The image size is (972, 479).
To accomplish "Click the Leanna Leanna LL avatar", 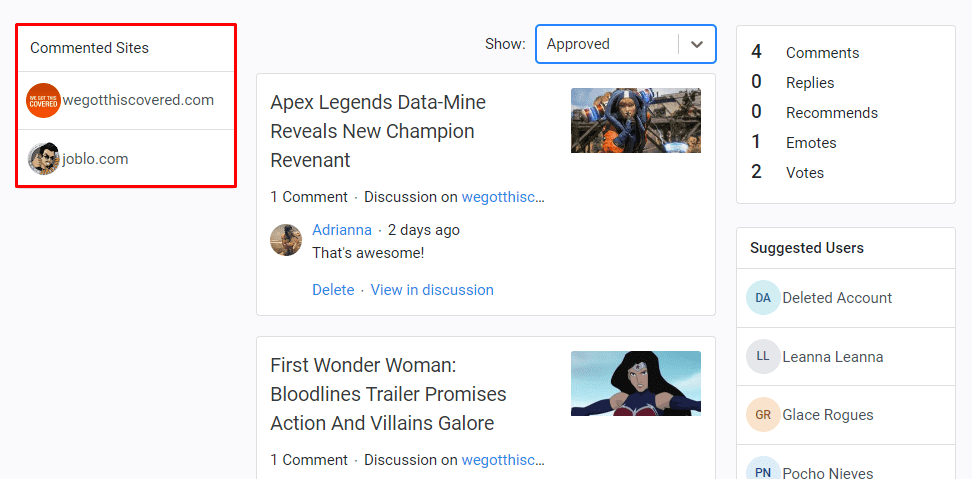I will coord(763,356).
